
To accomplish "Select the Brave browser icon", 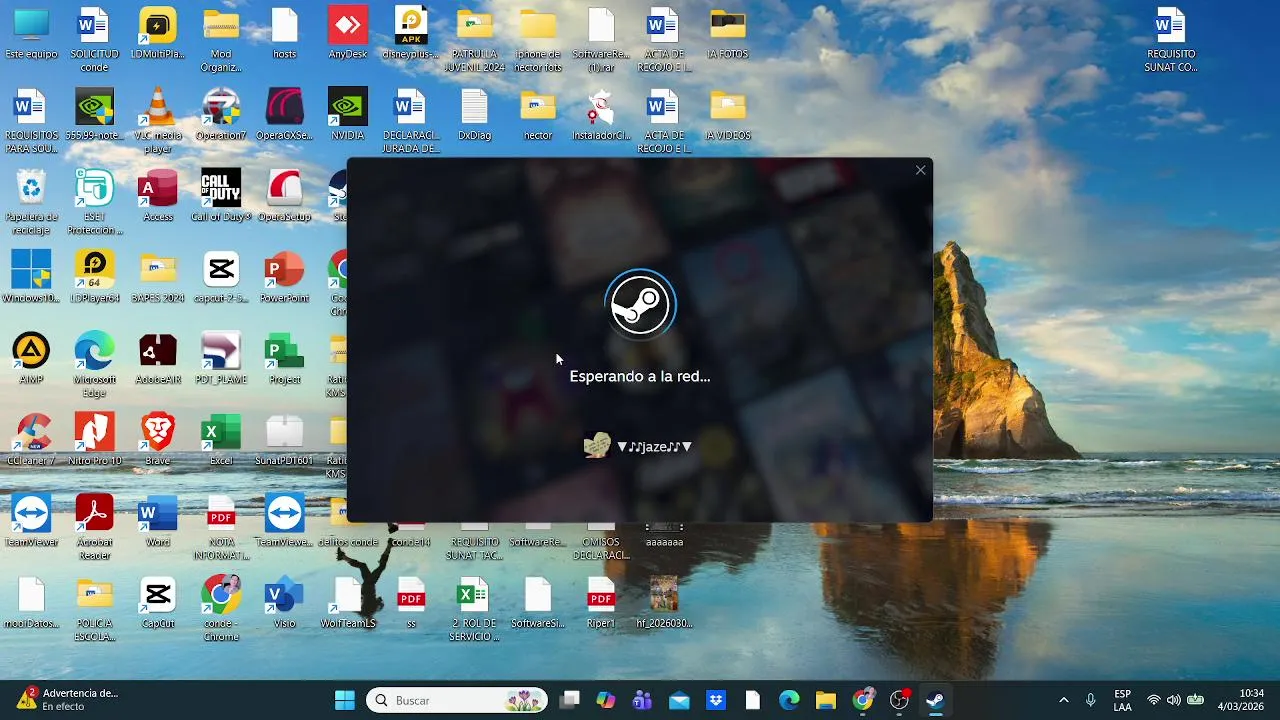I will pyautogui.click(x=158, y=439).
